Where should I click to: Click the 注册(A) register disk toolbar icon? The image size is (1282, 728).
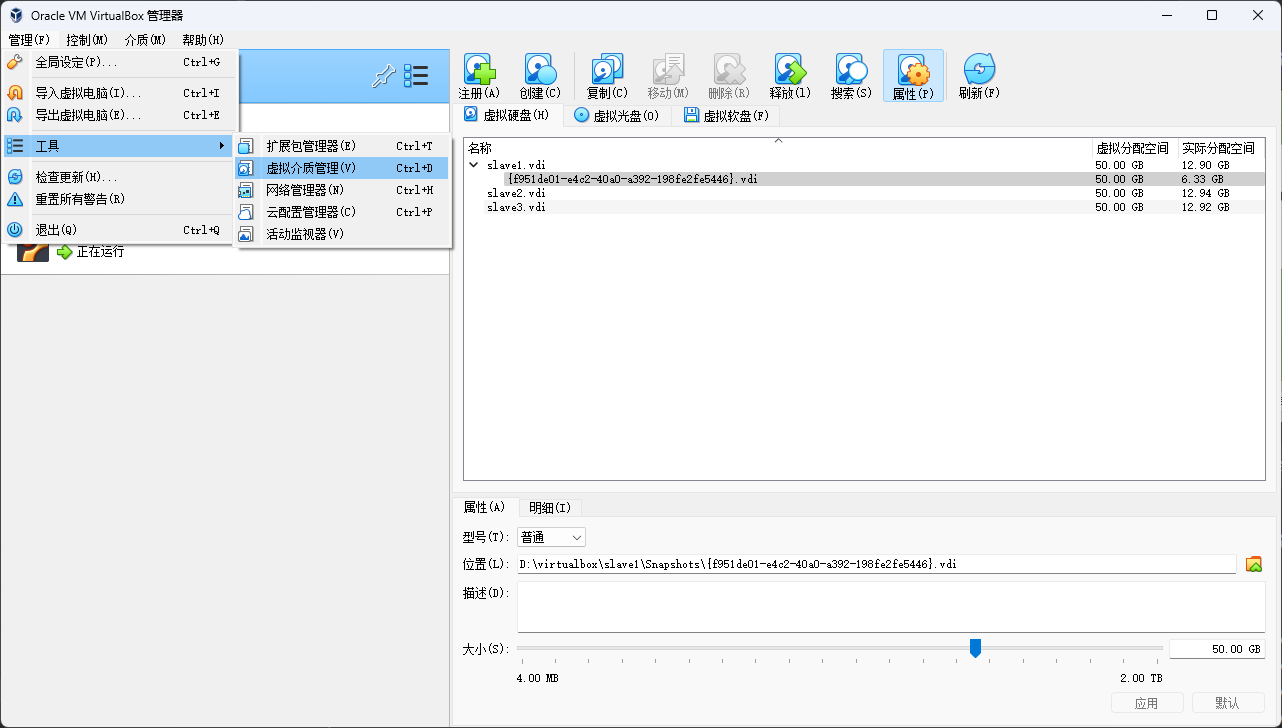[479, 76]
